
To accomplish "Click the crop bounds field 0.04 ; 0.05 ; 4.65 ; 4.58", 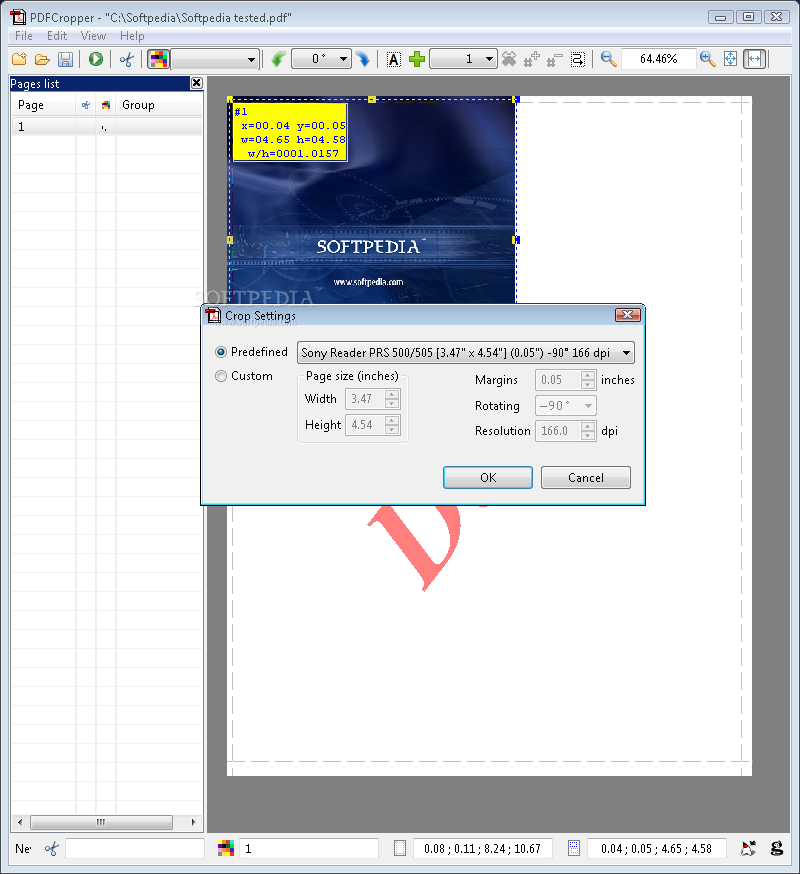I will pyautogui.click(x=656, y=849).
